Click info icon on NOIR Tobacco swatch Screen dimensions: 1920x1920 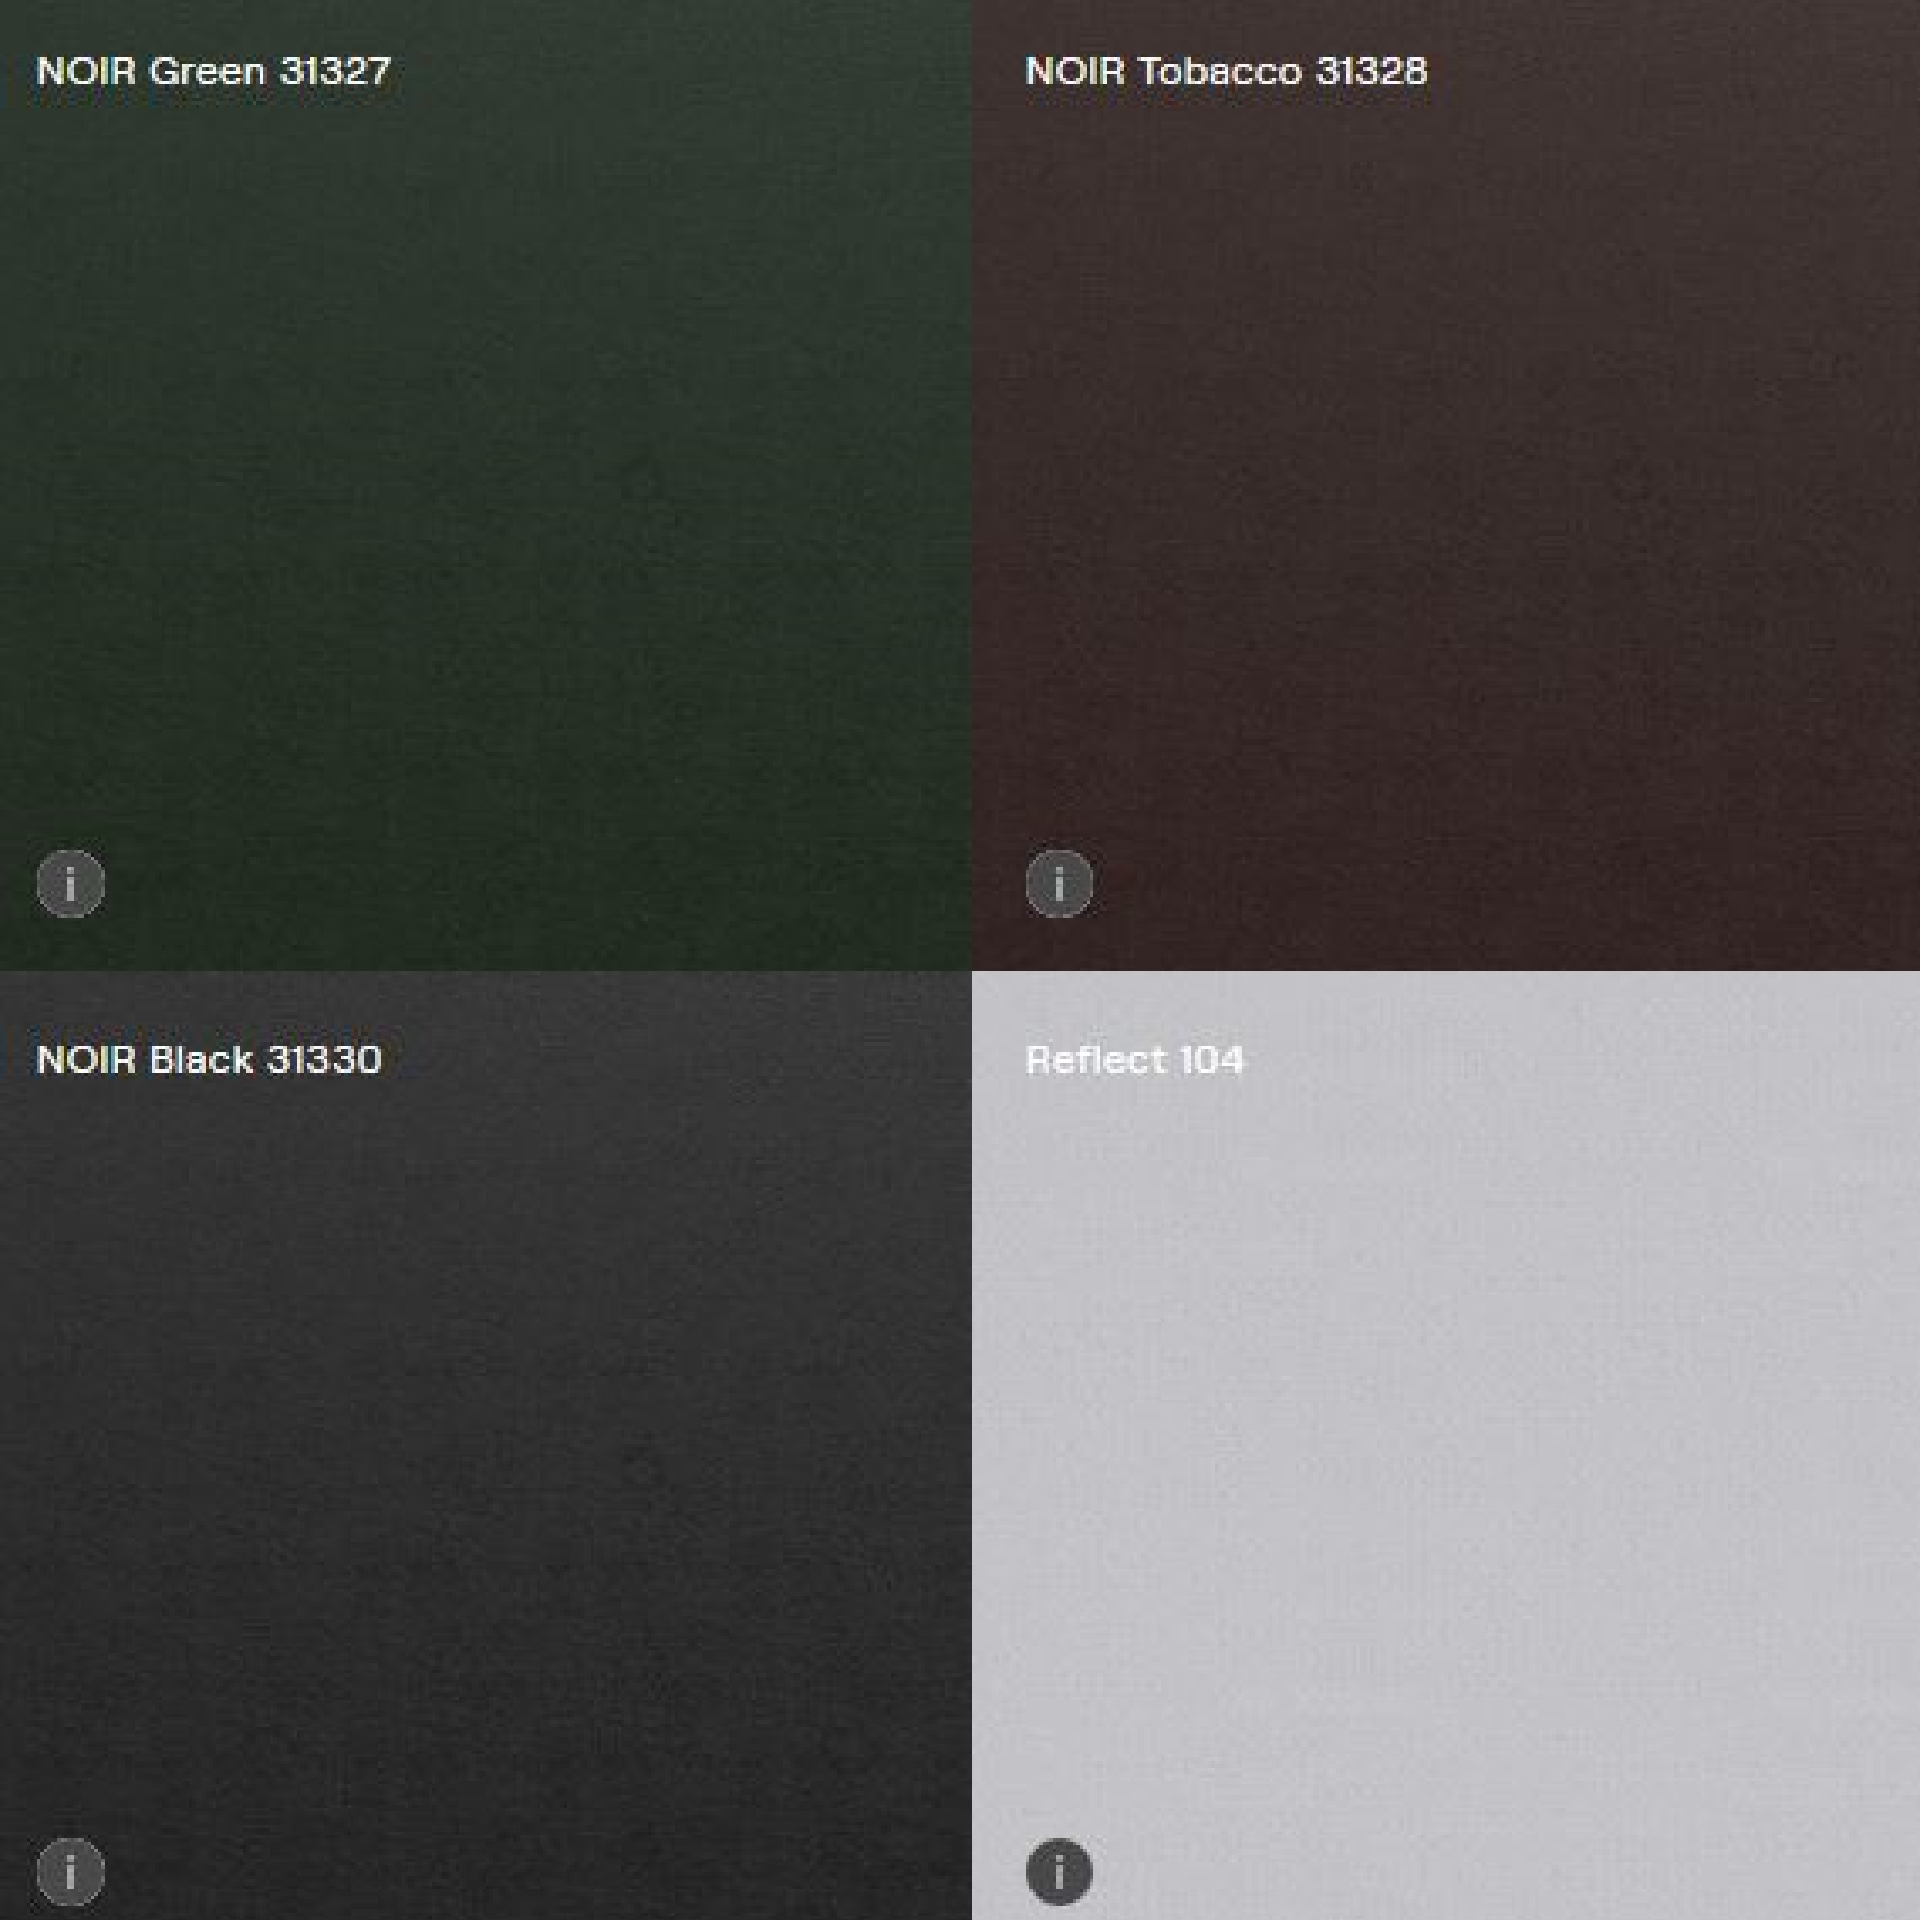pos(1059,883)
